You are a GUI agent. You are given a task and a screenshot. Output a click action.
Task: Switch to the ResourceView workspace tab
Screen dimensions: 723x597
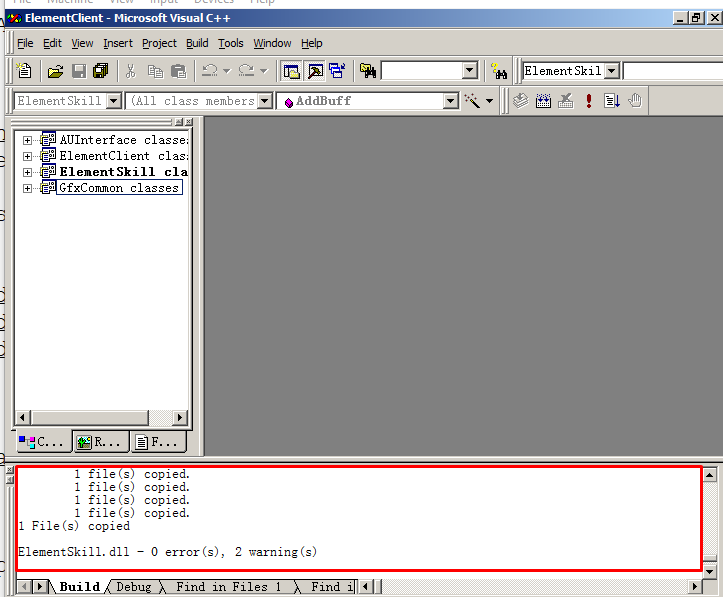coord(101,442)
